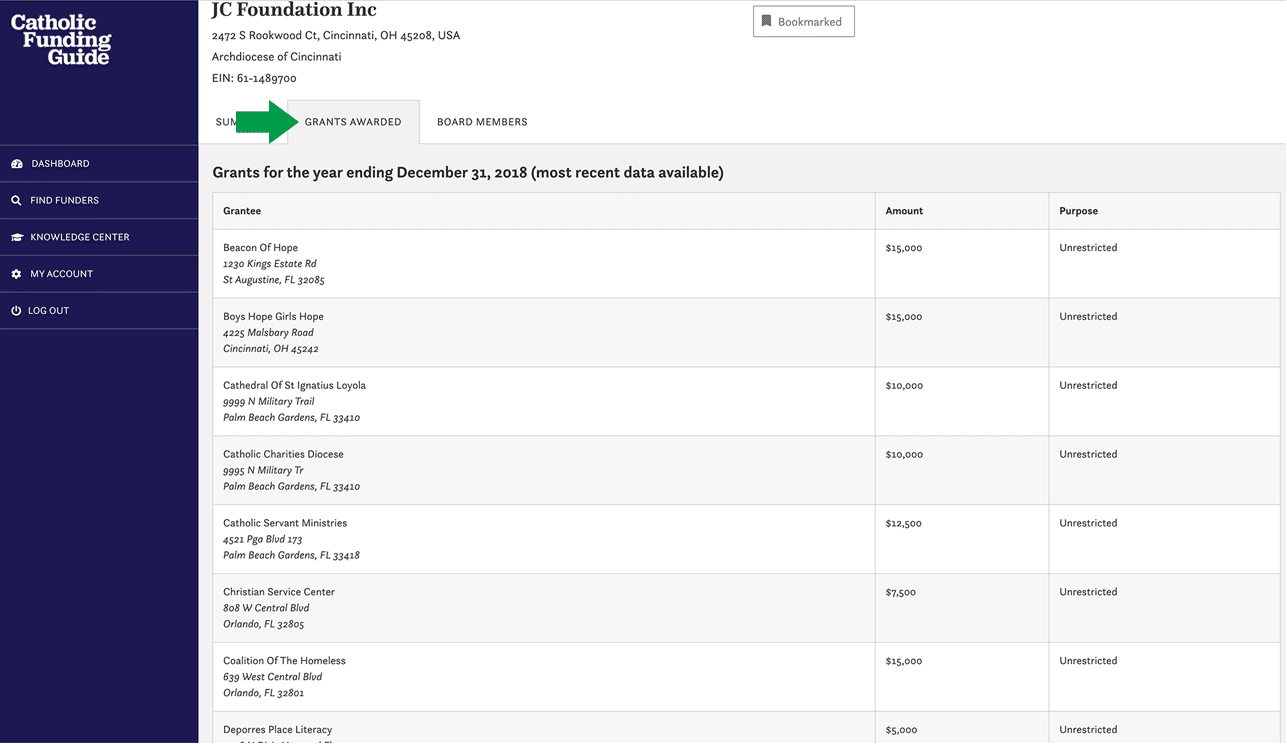Open the Catholic Funding Guide logo
1287x744 pixels.
(60, 40)
